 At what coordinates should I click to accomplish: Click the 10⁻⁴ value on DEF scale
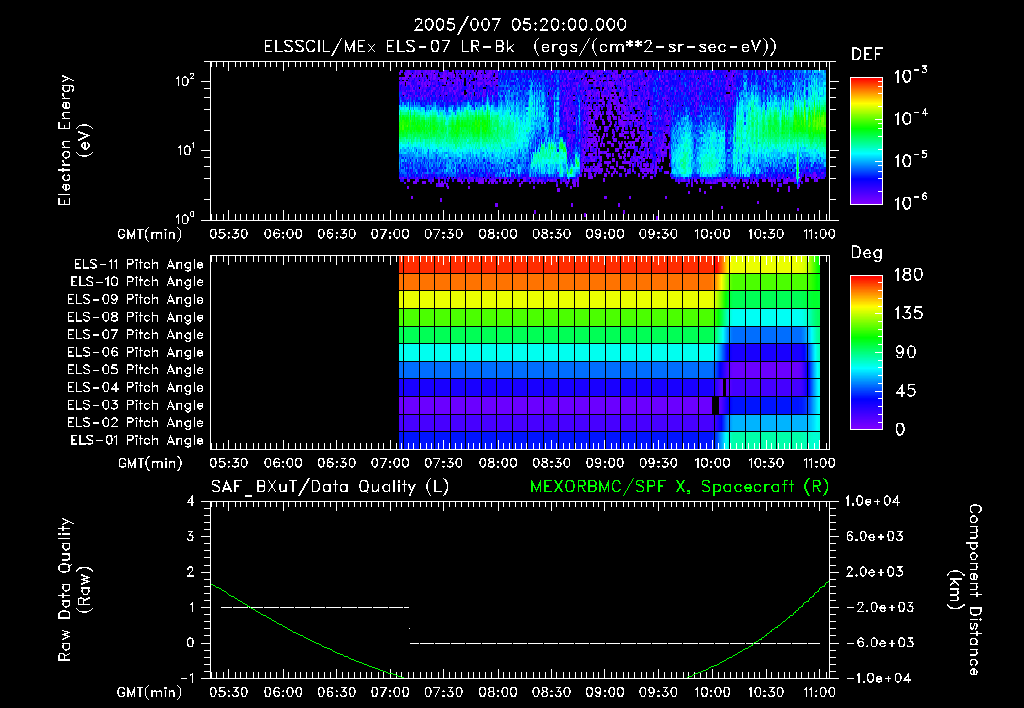point(910,118)
